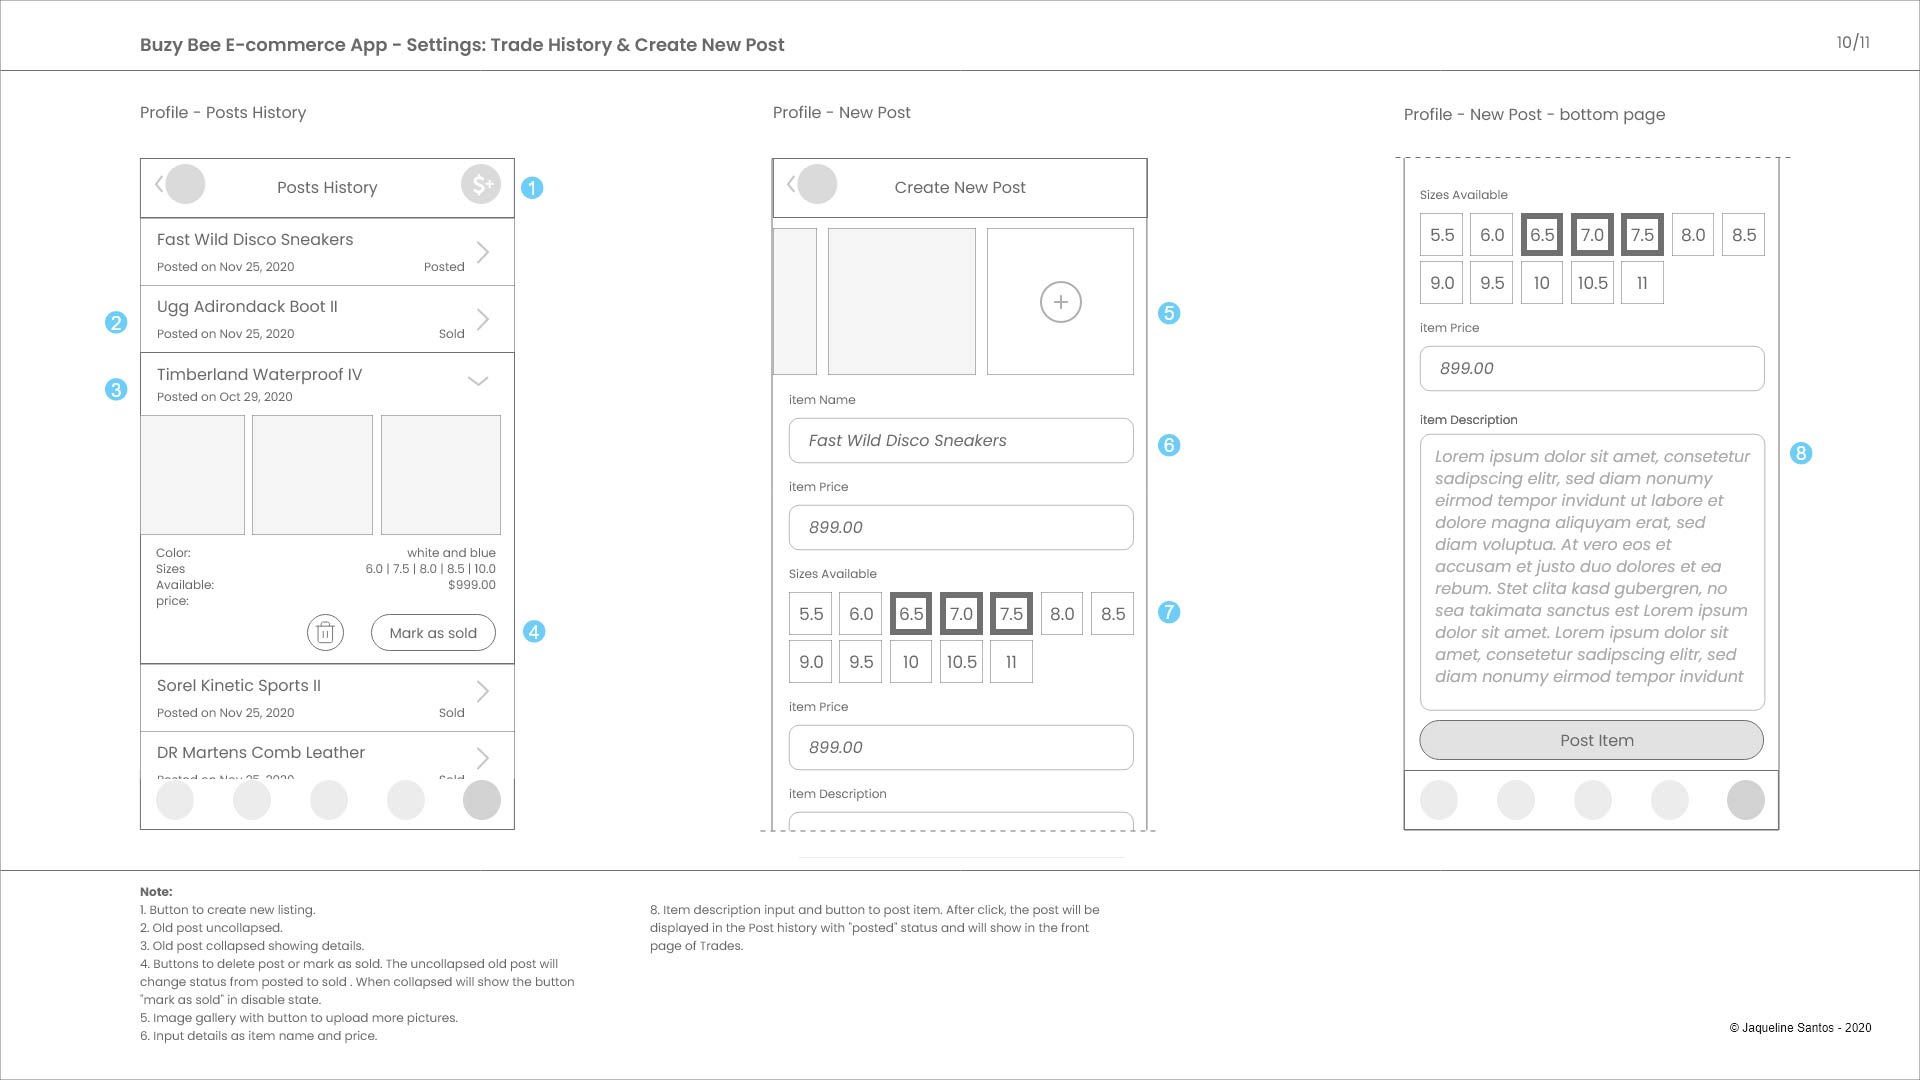This screenshot has width=1921, height=1080.
Task: Tap the dark active nav circle in bottom page bar
Action: click(1746, 800)
